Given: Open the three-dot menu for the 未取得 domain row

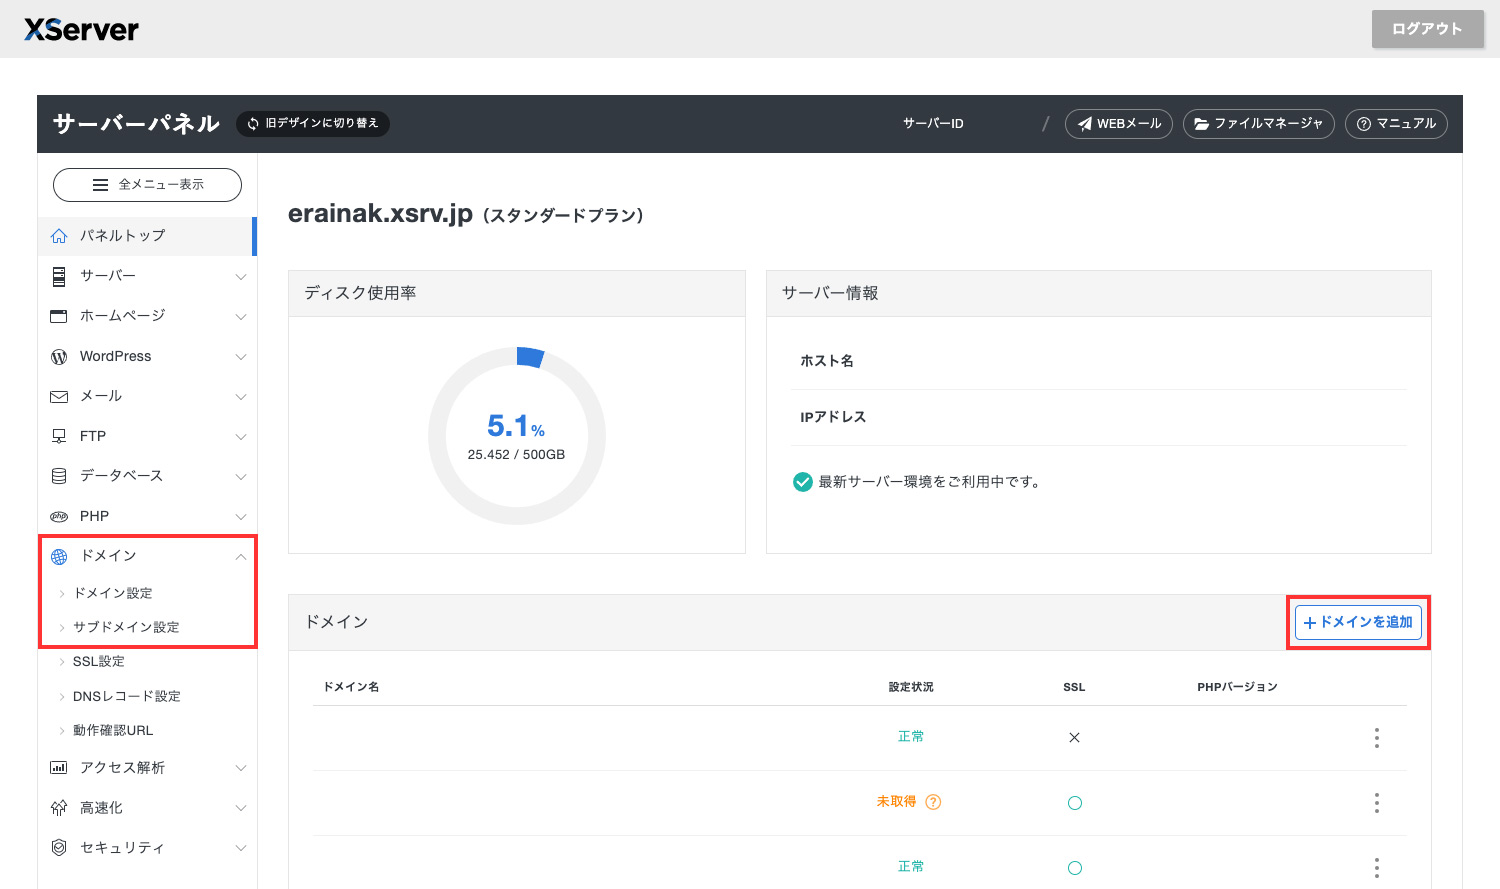Looking at the screenshot, I should pos(1377,803).
